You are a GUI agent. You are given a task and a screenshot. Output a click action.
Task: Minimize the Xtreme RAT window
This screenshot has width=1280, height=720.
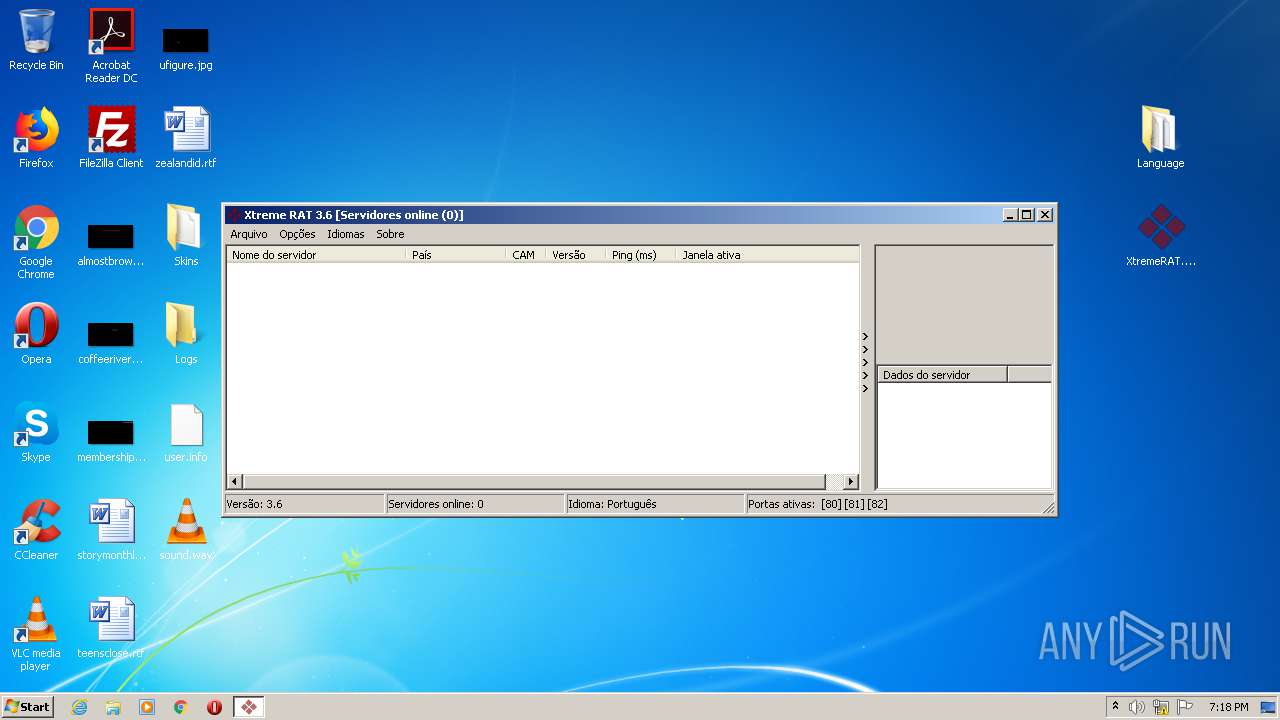[1010, 215]
